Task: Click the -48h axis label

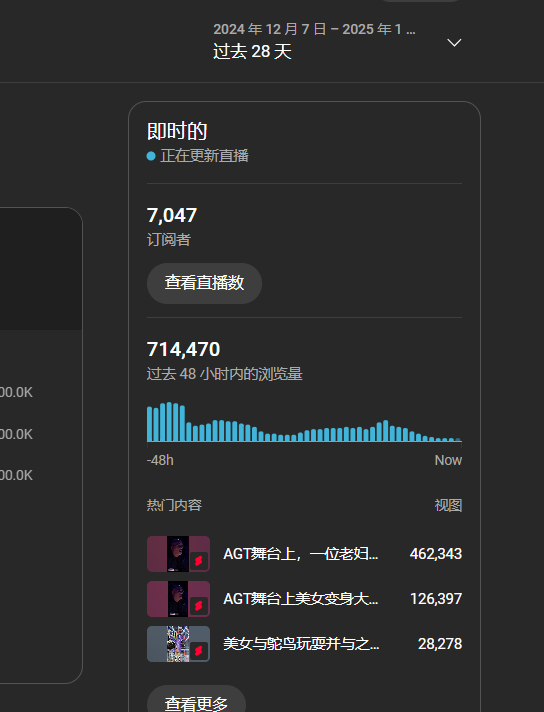Action: (x=160, y=460)
